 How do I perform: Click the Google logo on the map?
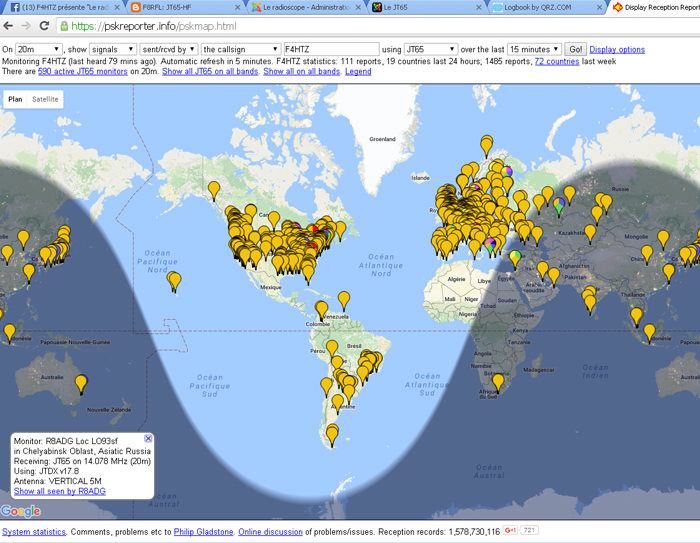[21, 510]
